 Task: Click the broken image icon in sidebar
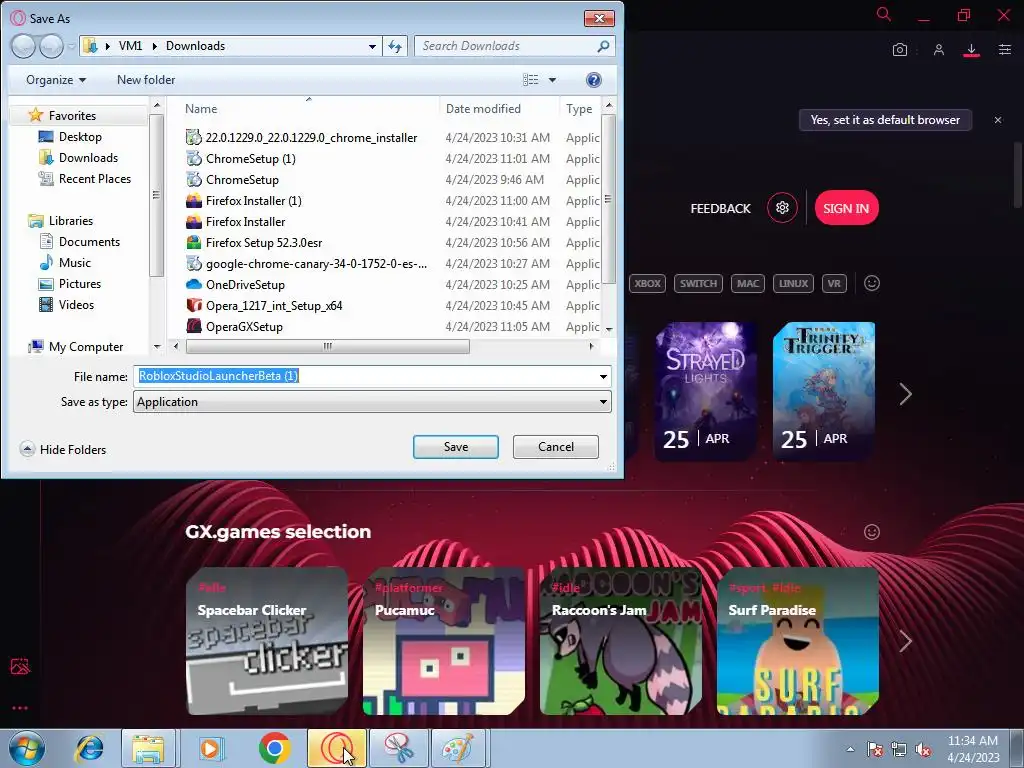[20, 666]
